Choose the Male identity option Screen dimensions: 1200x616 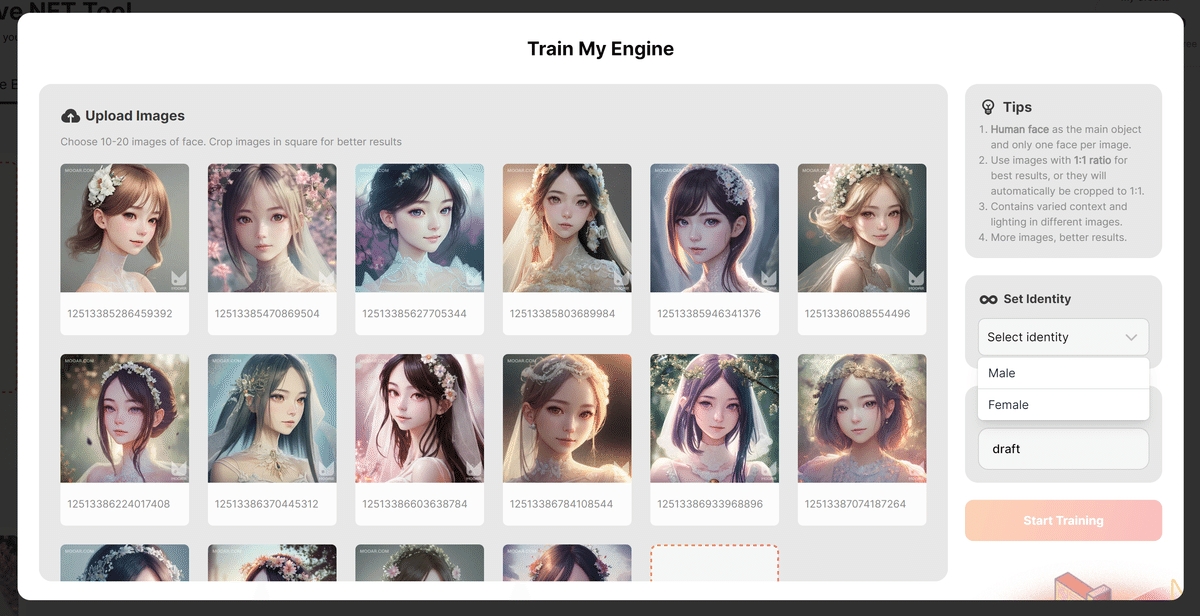coord(1063,373)
